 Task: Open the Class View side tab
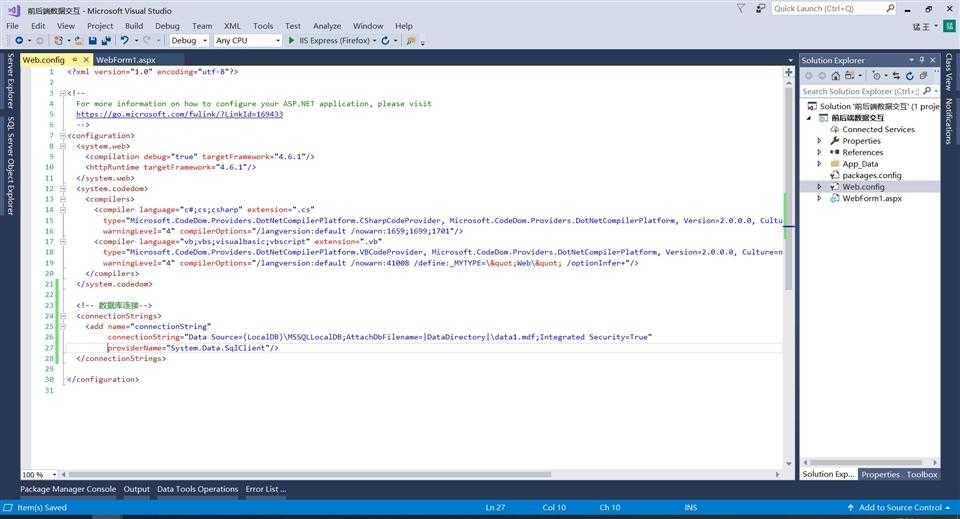tap(948, 72)
